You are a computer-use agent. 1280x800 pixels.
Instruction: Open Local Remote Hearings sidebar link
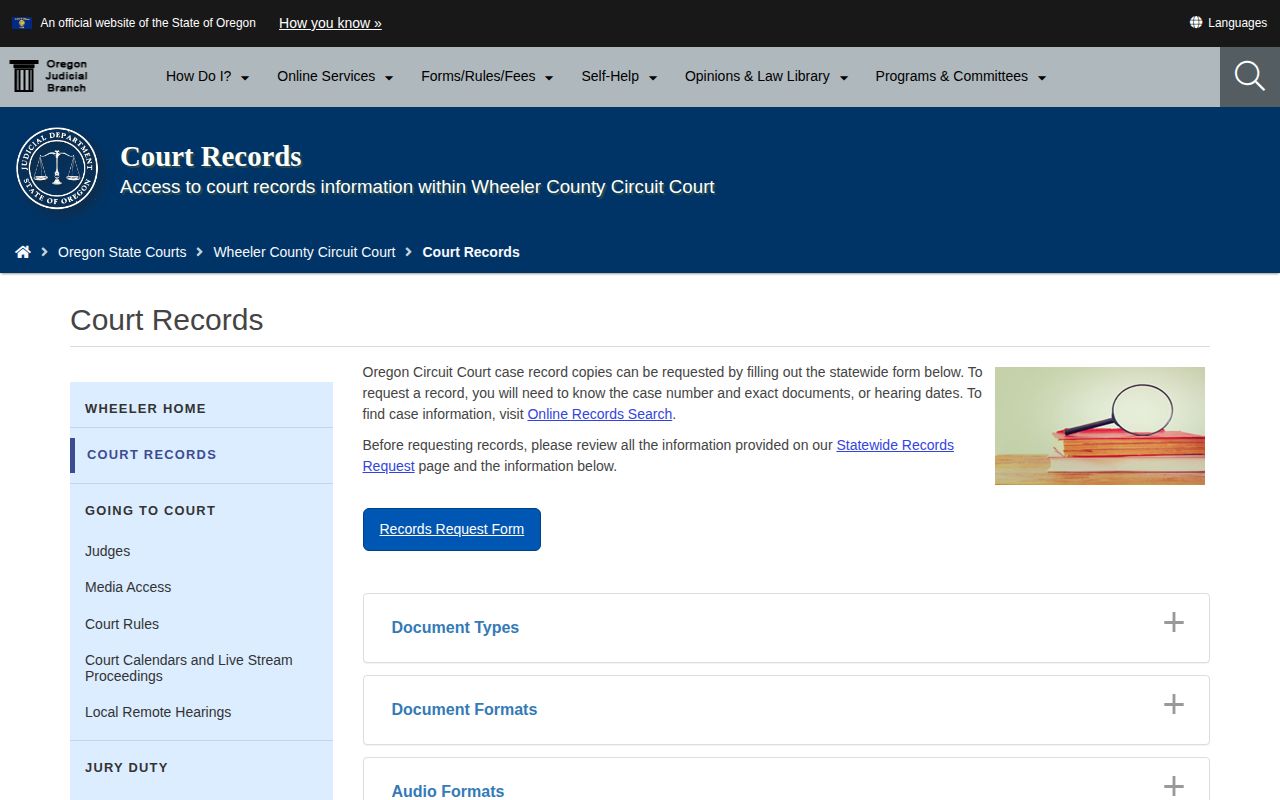158,712
